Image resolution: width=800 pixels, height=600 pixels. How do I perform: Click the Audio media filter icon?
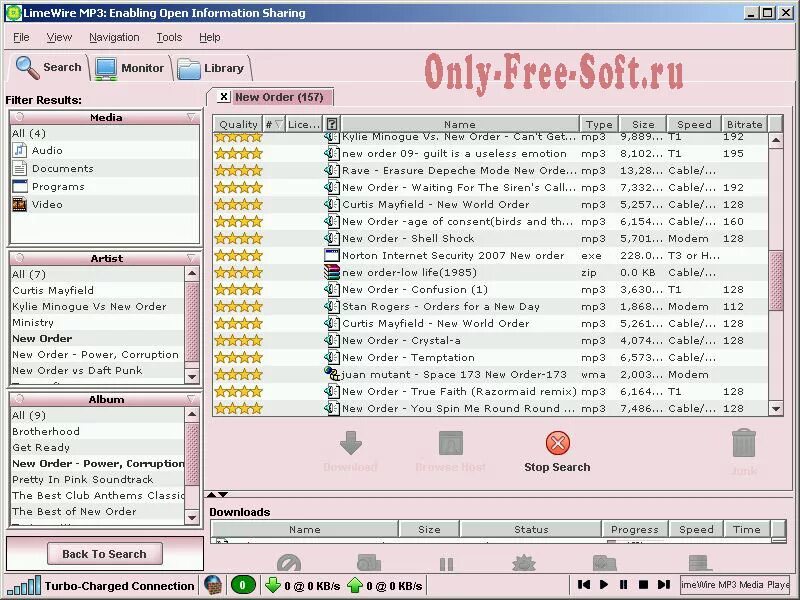tap(19, 151)
